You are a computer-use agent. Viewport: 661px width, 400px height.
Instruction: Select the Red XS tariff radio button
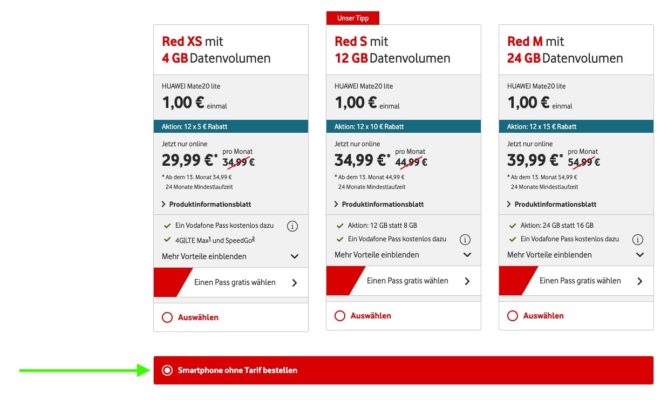(x=167, y=317)
